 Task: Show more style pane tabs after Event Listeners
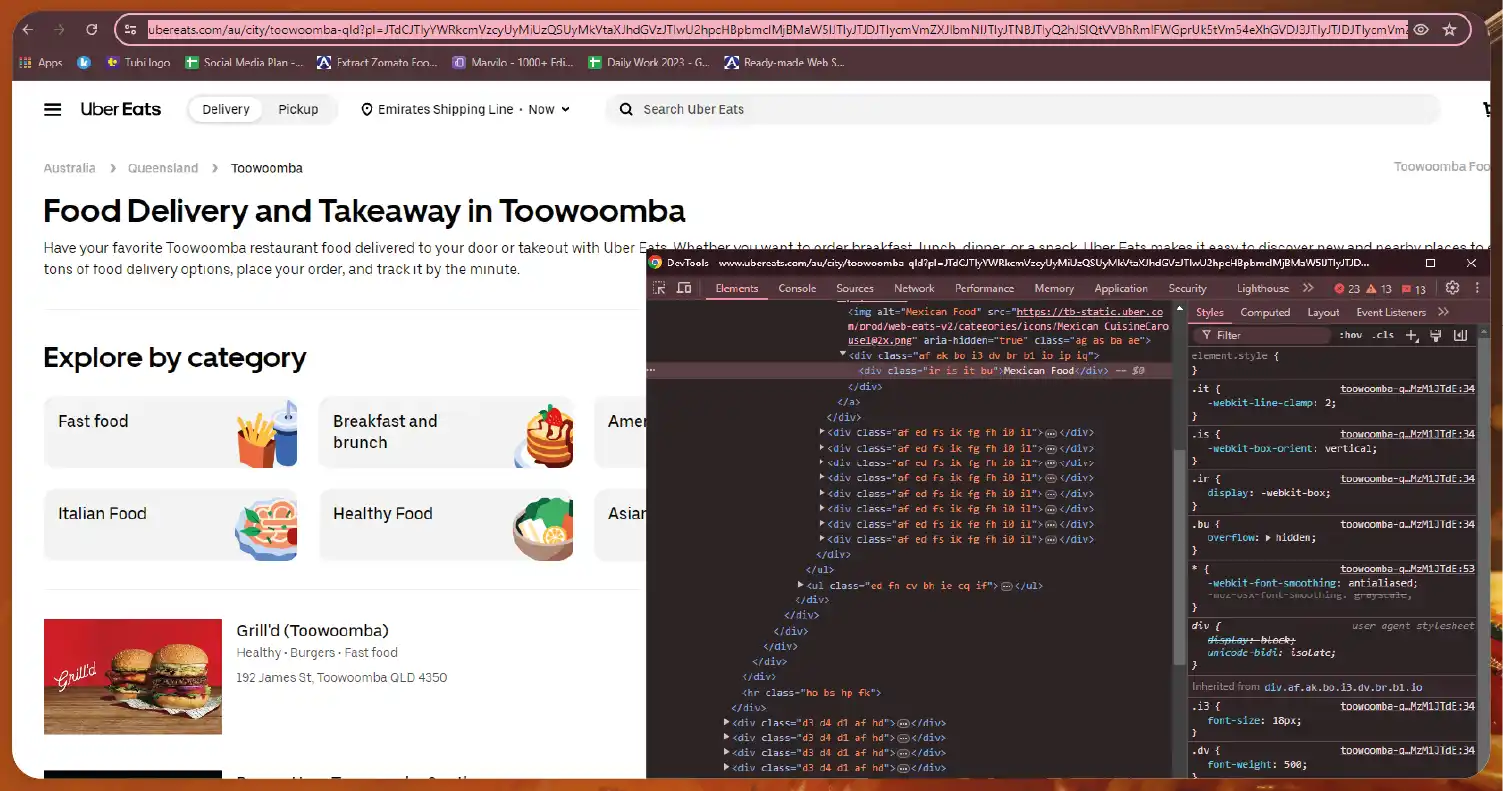(1443, 312)
